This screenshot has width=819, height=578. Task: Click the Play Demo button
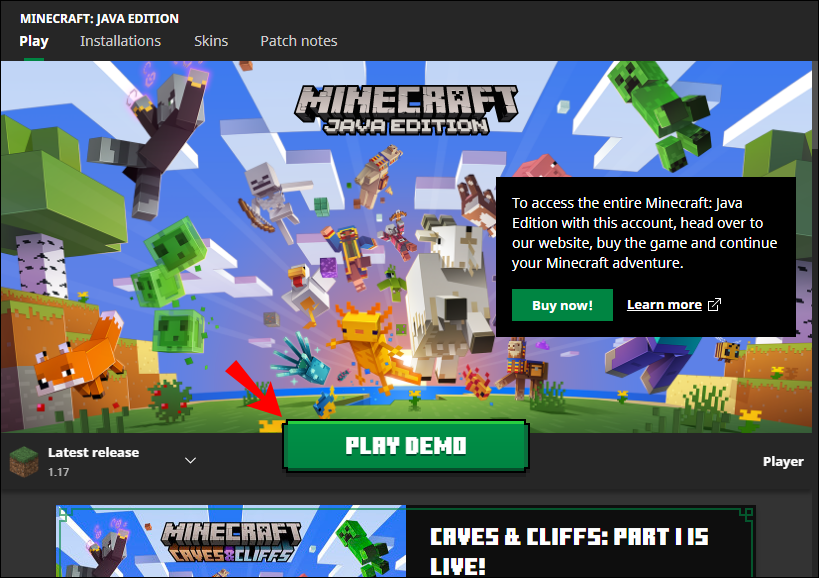coord(405,446)
